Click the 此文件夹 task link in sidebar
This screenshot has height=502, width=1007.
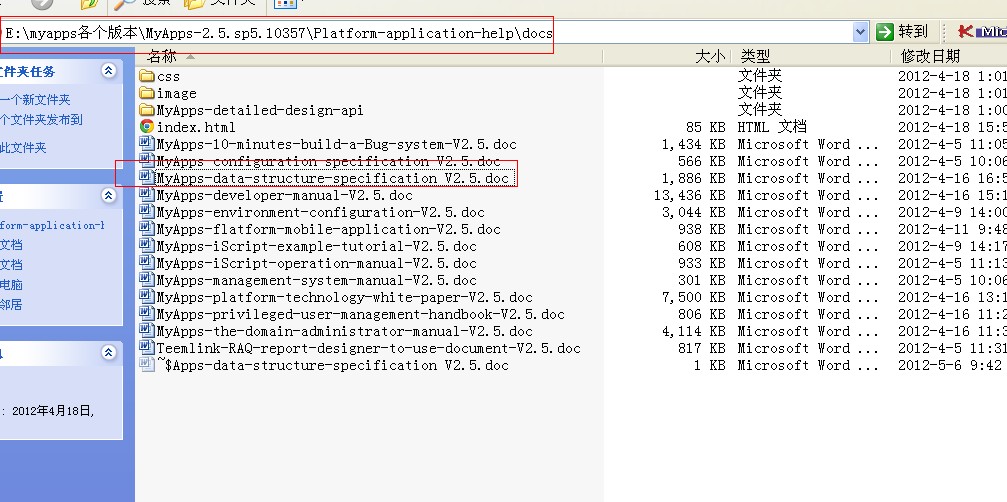point(23,148)
